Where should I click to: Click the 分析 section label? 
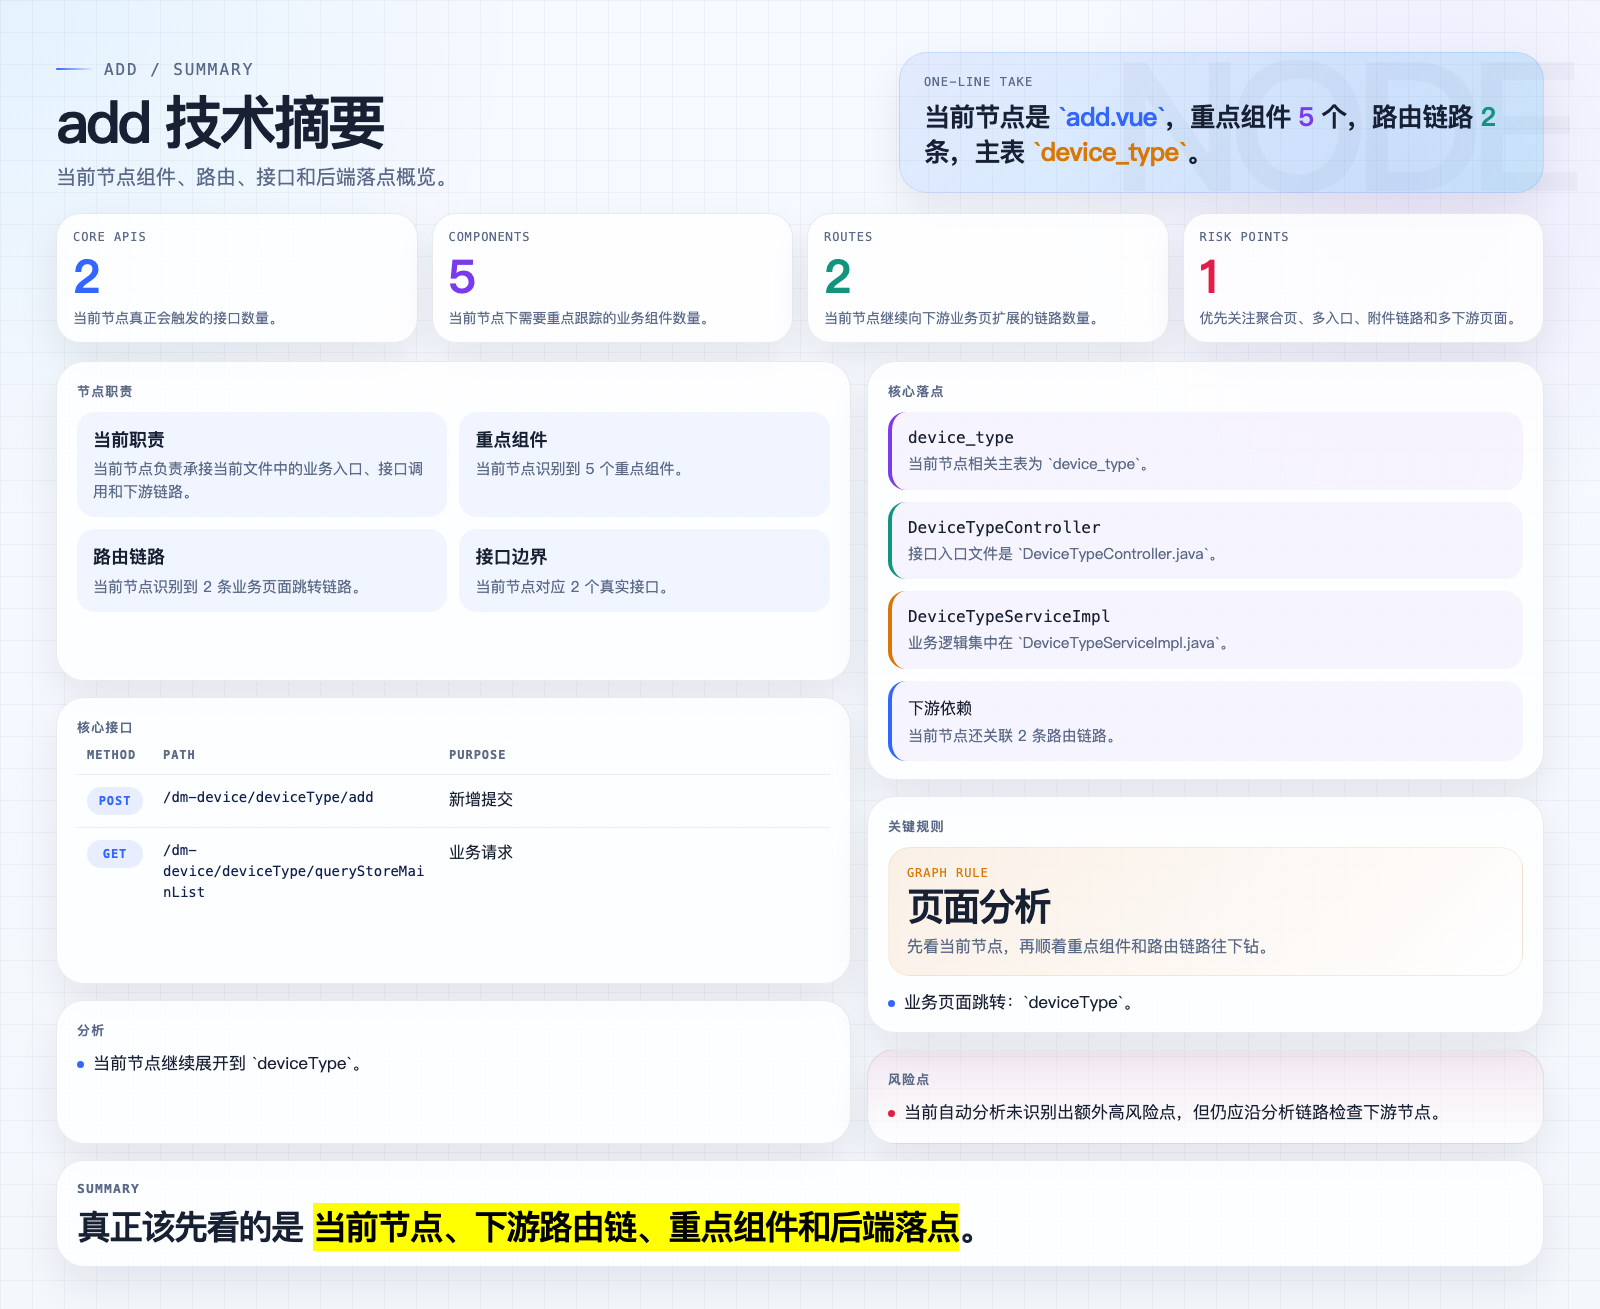[90, 1030]
